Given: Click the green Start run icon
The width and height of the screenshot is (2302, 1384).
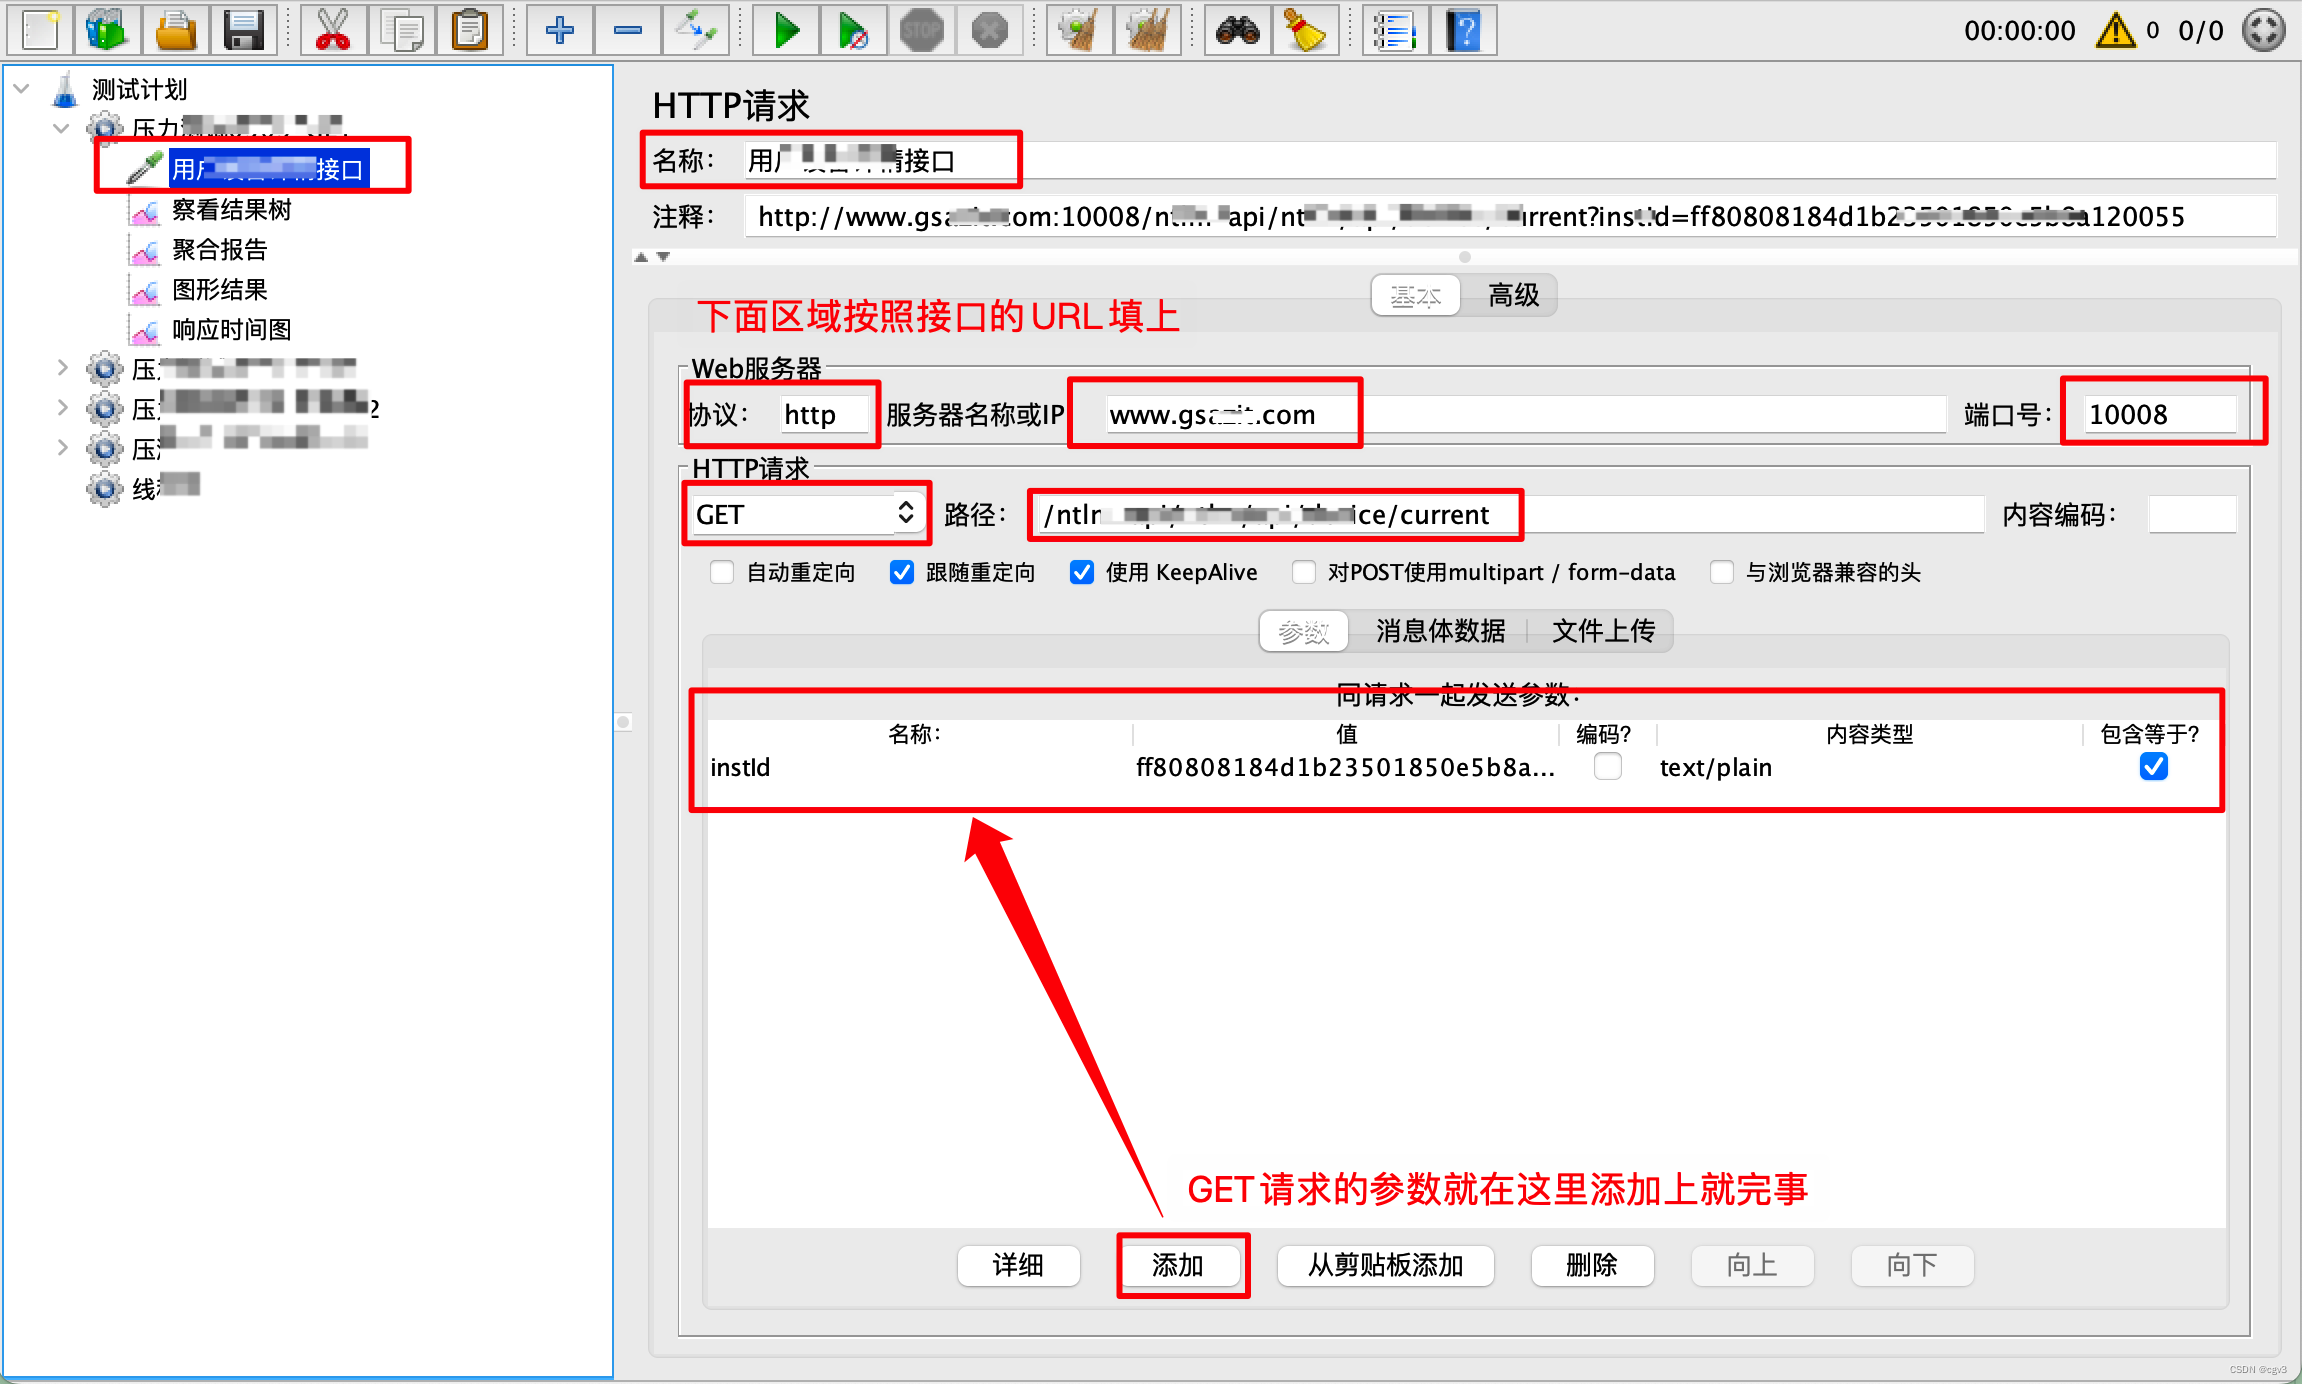Looking at the screenshot, I should click(786, 31).
